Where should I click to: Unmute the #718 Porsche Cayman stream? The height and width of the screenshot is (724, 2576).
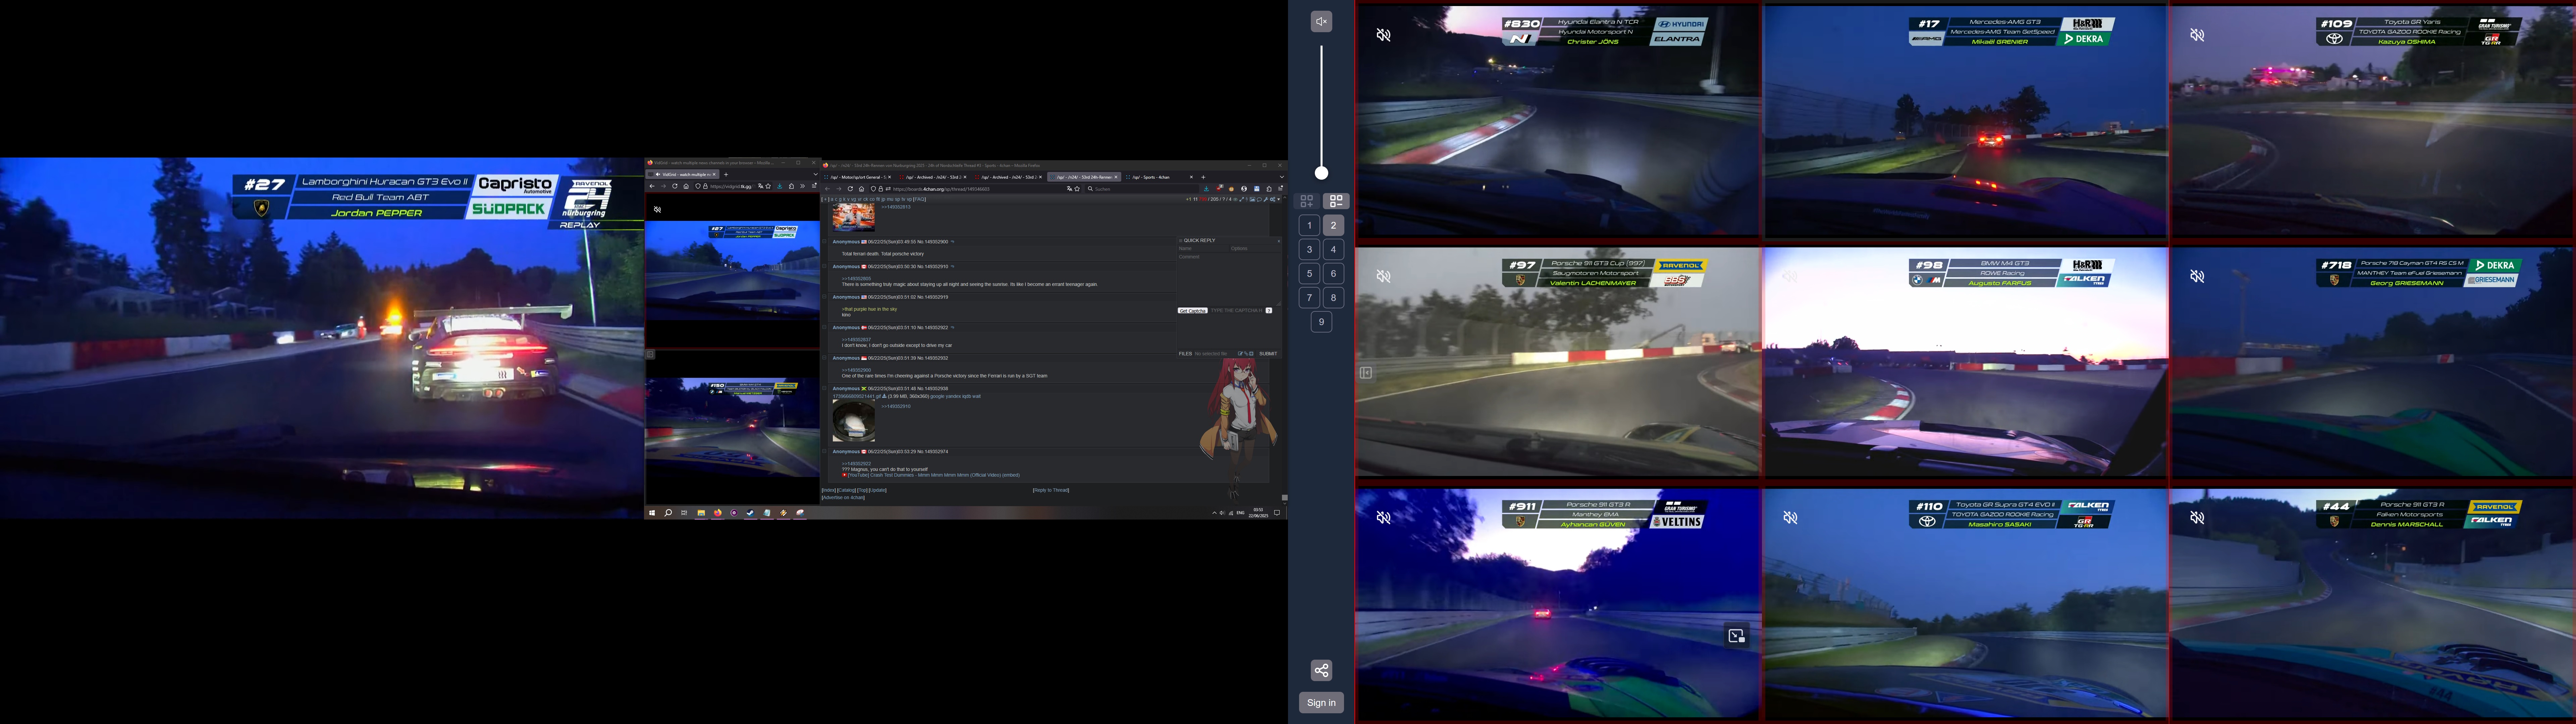(2197, 276)
